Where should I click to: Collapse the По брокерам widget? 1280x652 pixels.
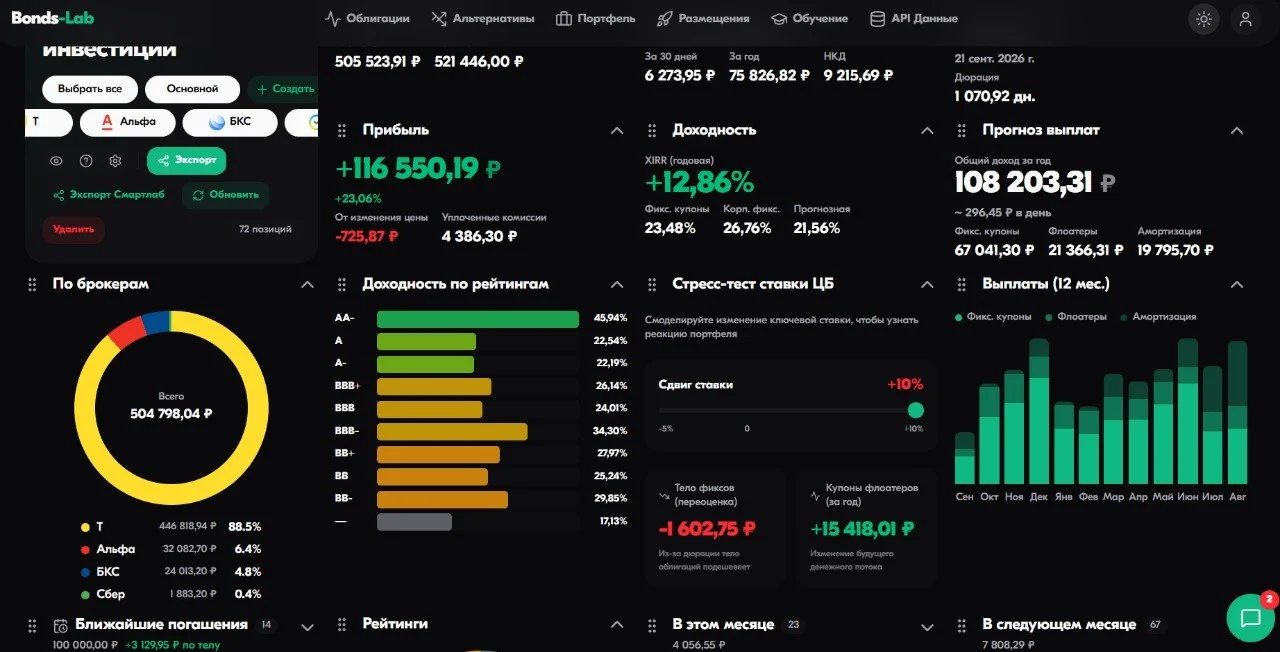click(x=307, y=285)
